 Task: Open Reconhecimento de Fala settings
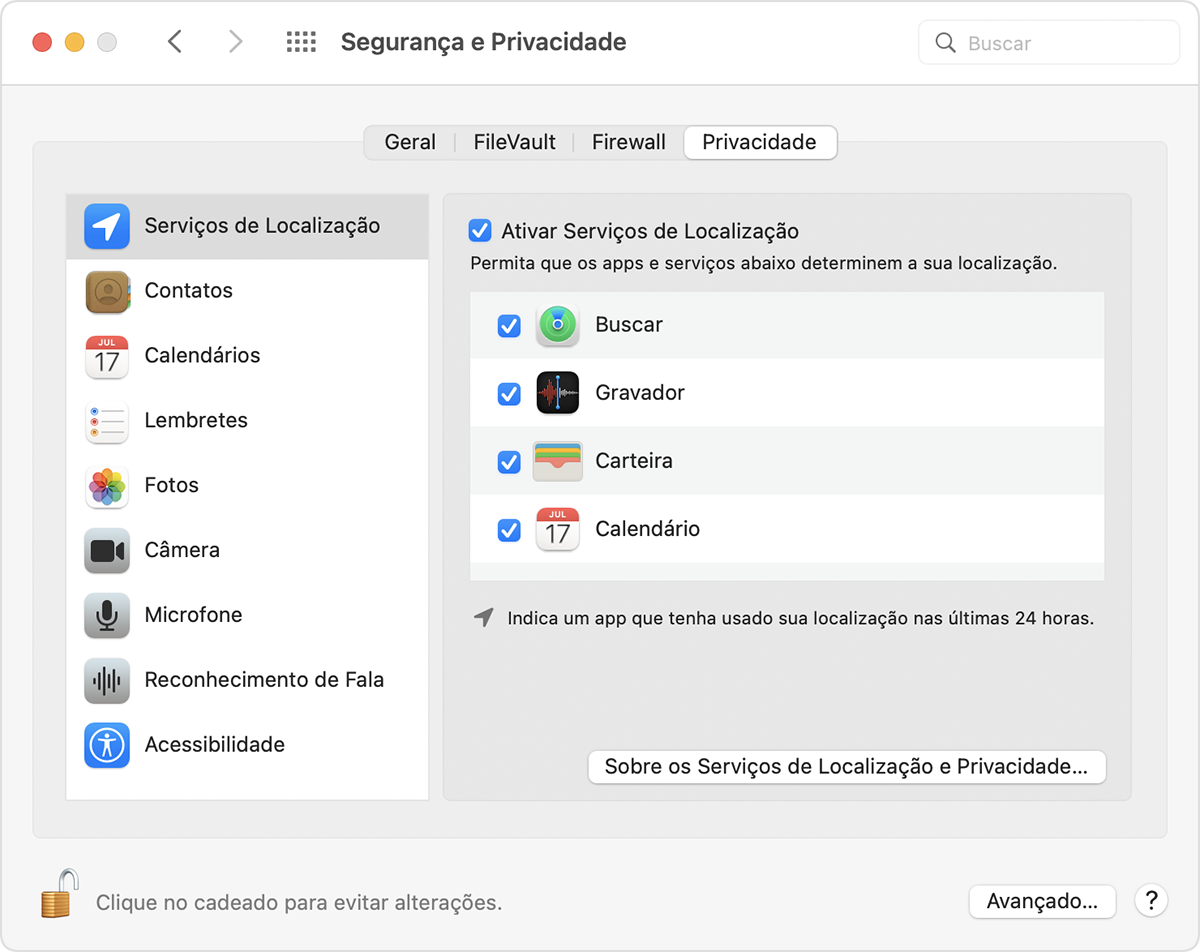(264, 680)
